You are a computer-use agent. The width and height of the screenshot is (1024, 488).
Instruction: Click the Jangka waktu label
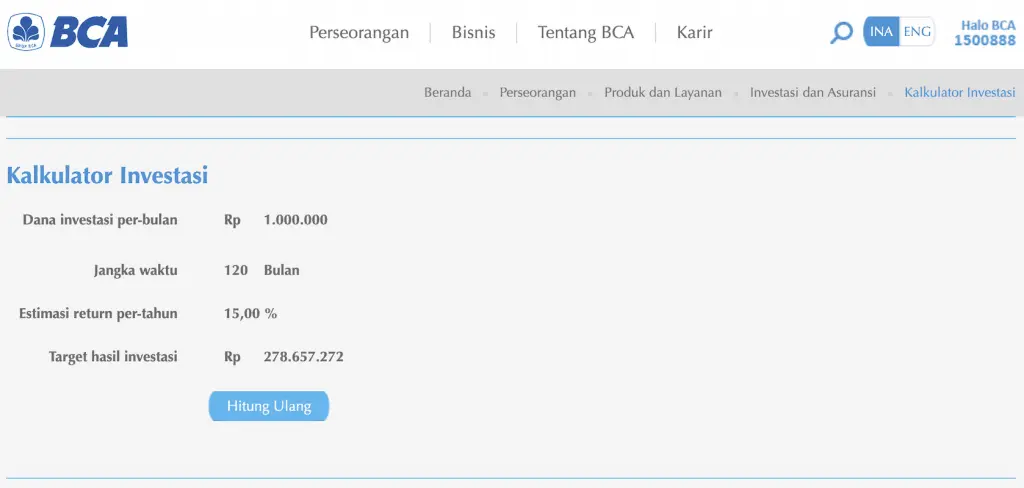[136, 270]
